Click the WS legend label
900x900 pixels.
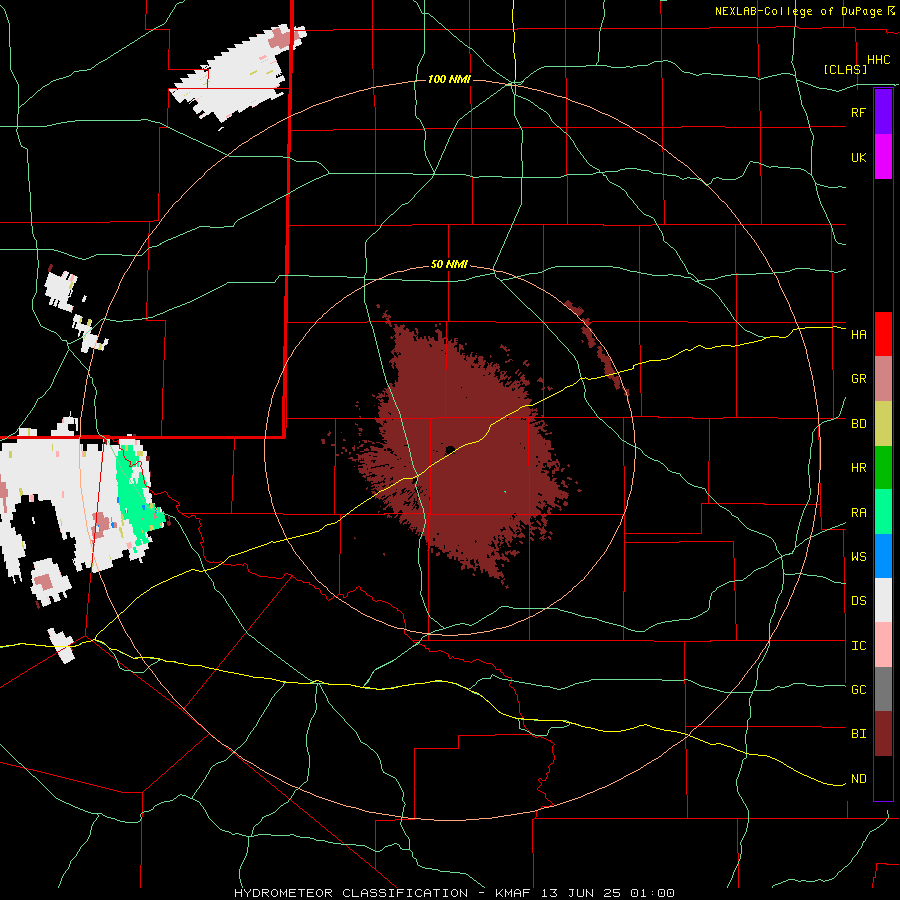coord(858,557)
